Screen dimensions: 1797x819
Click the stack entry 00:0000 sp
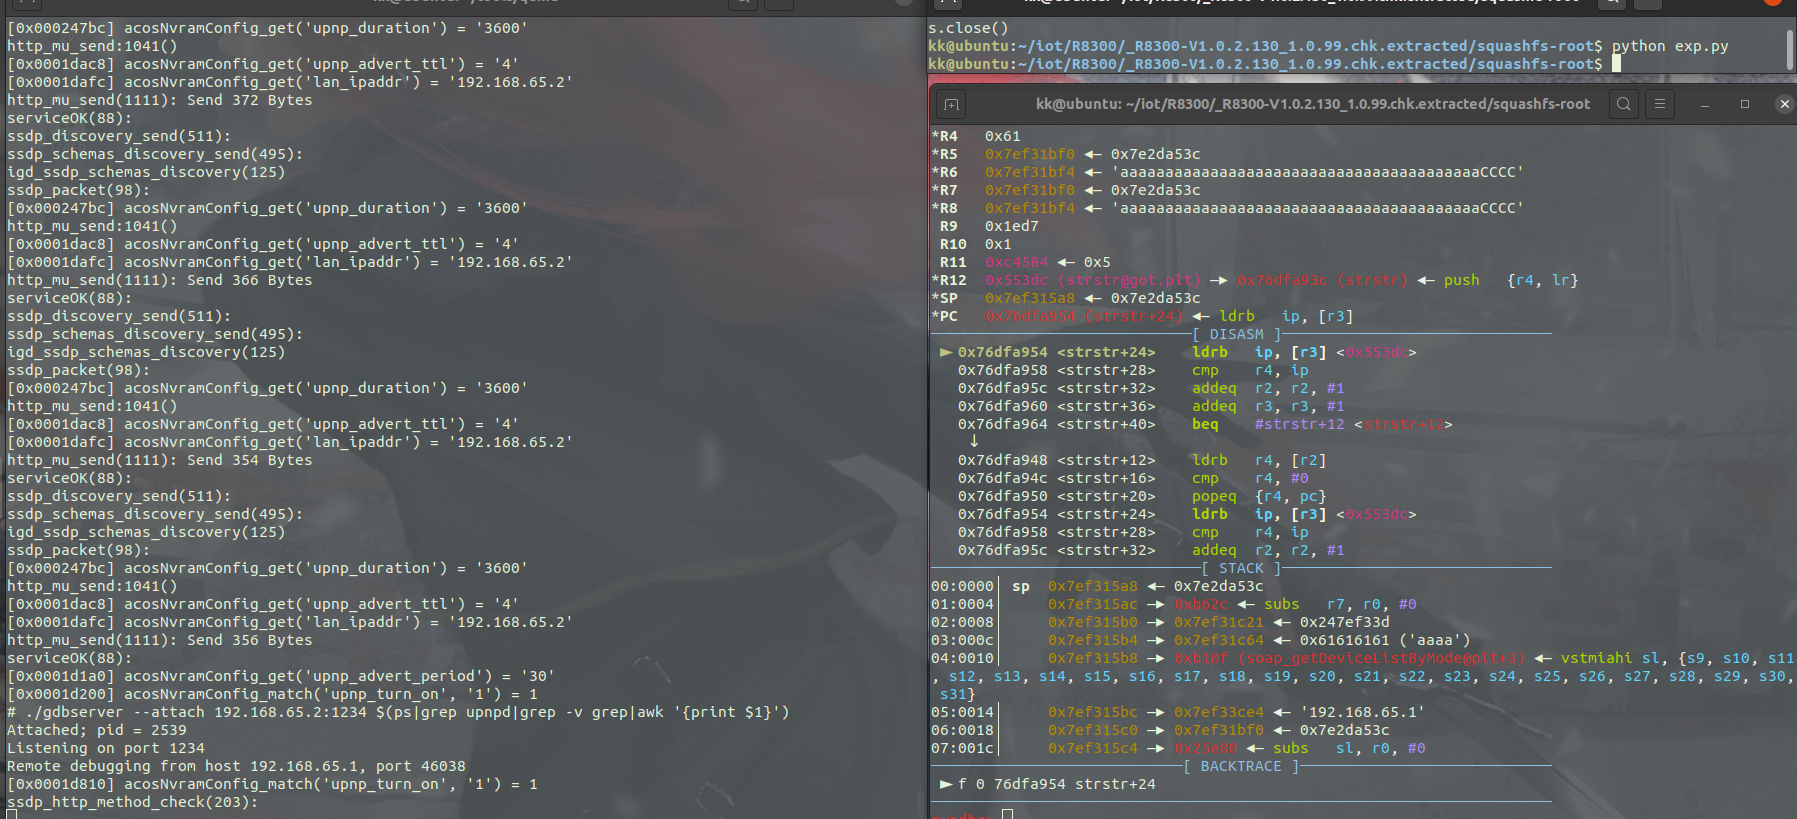point(1097,586)
